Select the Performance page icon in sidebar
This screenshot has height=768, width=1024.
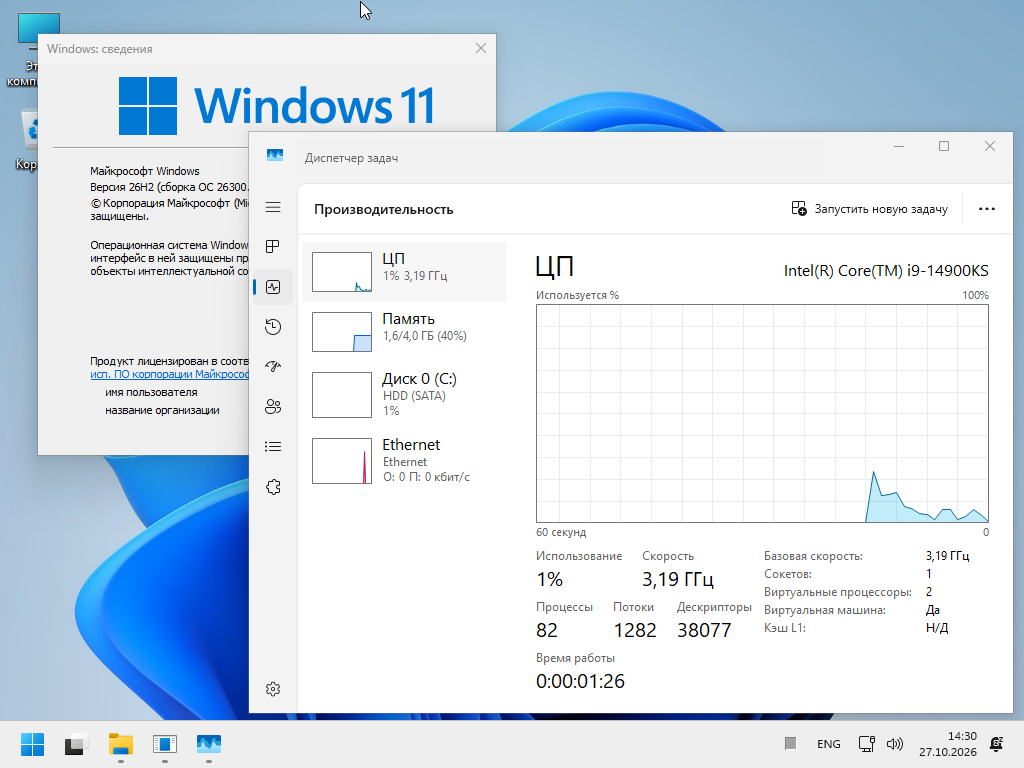[273, 287]
